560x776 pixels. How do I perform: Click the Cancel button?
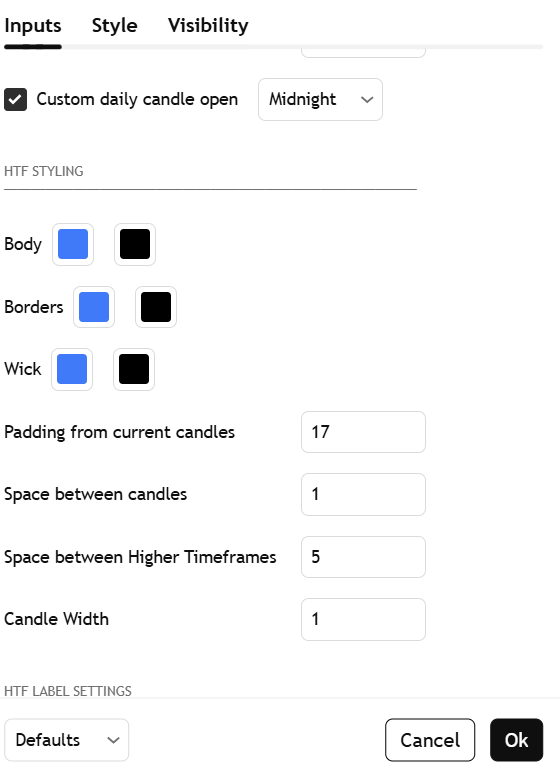(430, 740)
